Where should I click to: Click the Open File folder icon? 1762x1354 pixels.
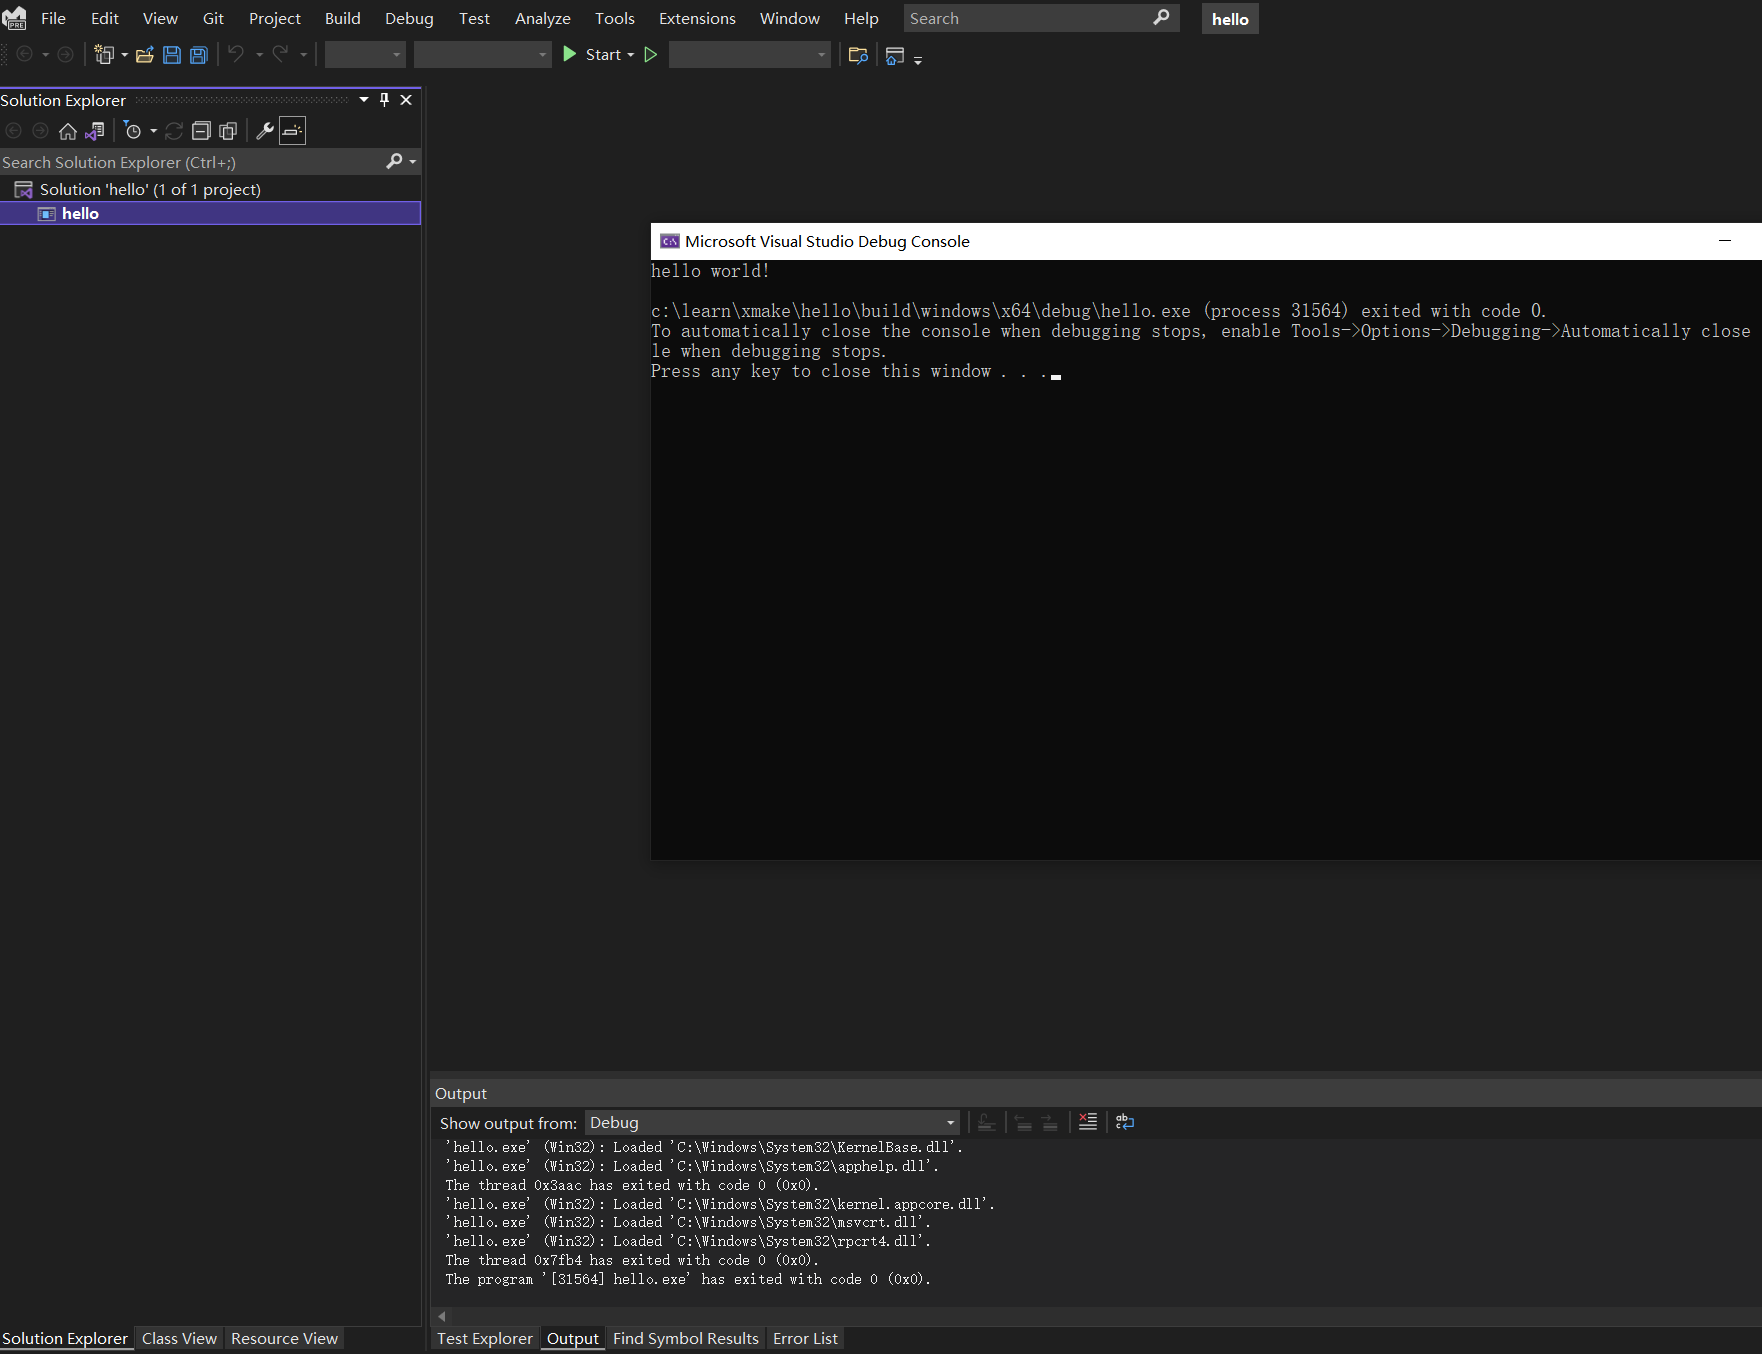(x=145, y=55)
